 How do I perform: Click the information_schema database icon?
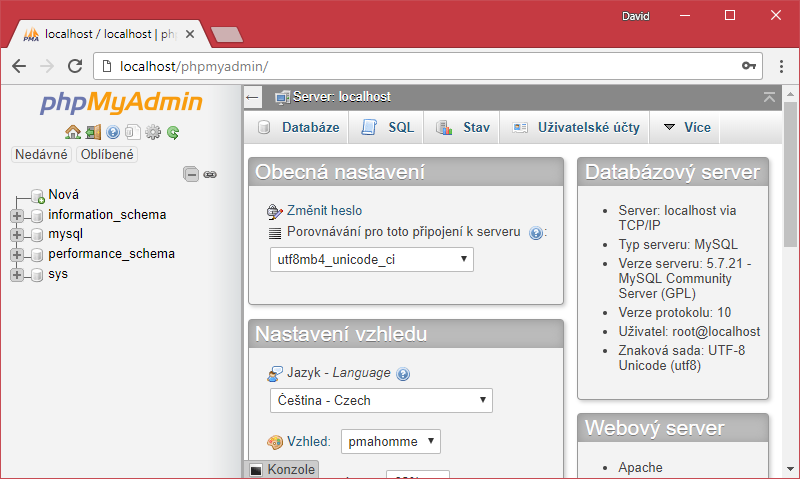[x=37, y=216]
